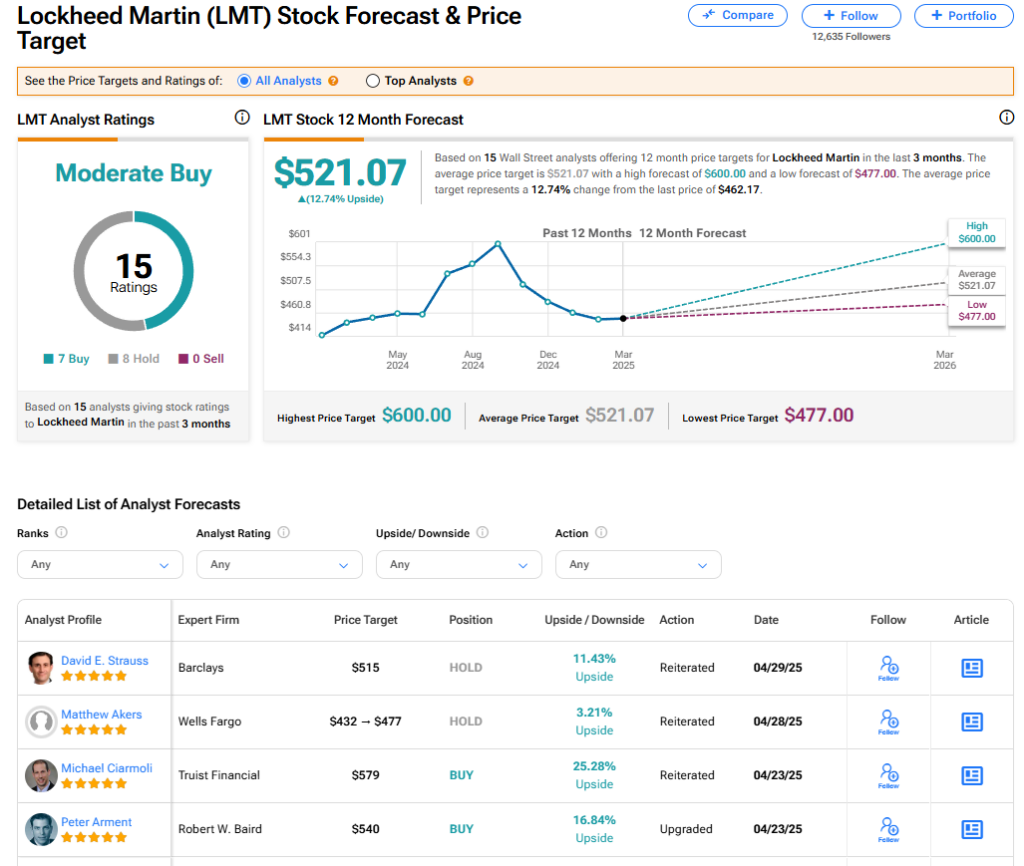Click the Position column header
Viewport: 1024px width, 866px height.
(470, 620)
